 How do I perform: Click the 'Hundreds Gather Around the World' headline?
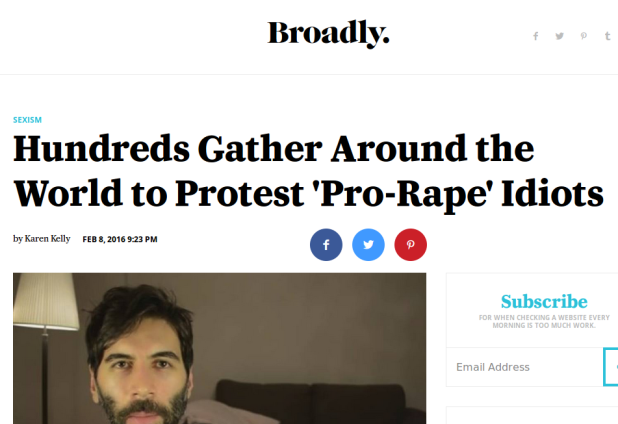click(x=308, y=171)
